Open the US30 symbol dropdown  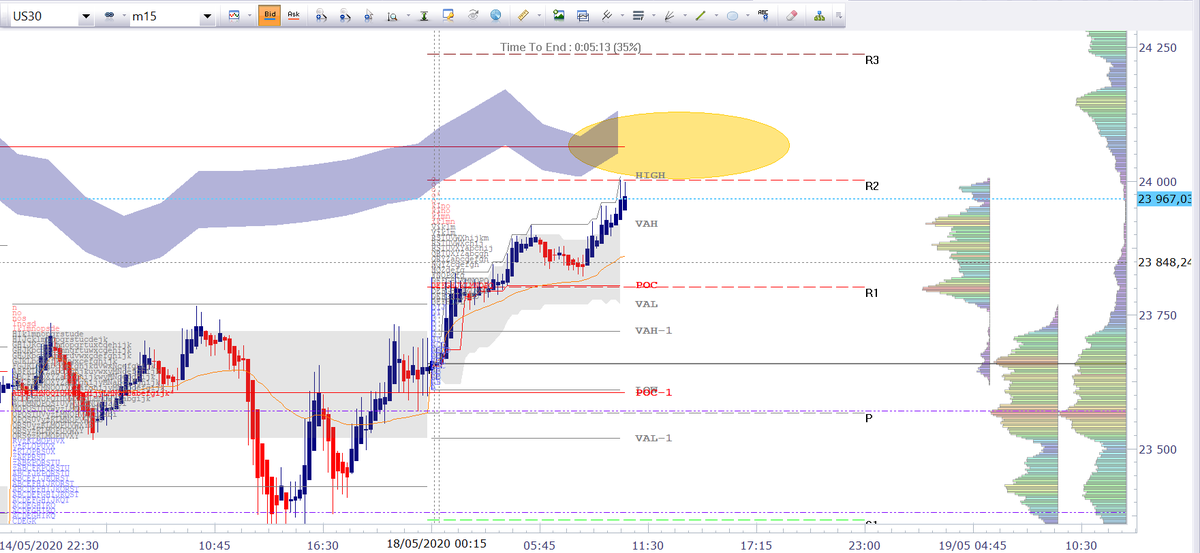pyautogui.click(x=84, y=16)
